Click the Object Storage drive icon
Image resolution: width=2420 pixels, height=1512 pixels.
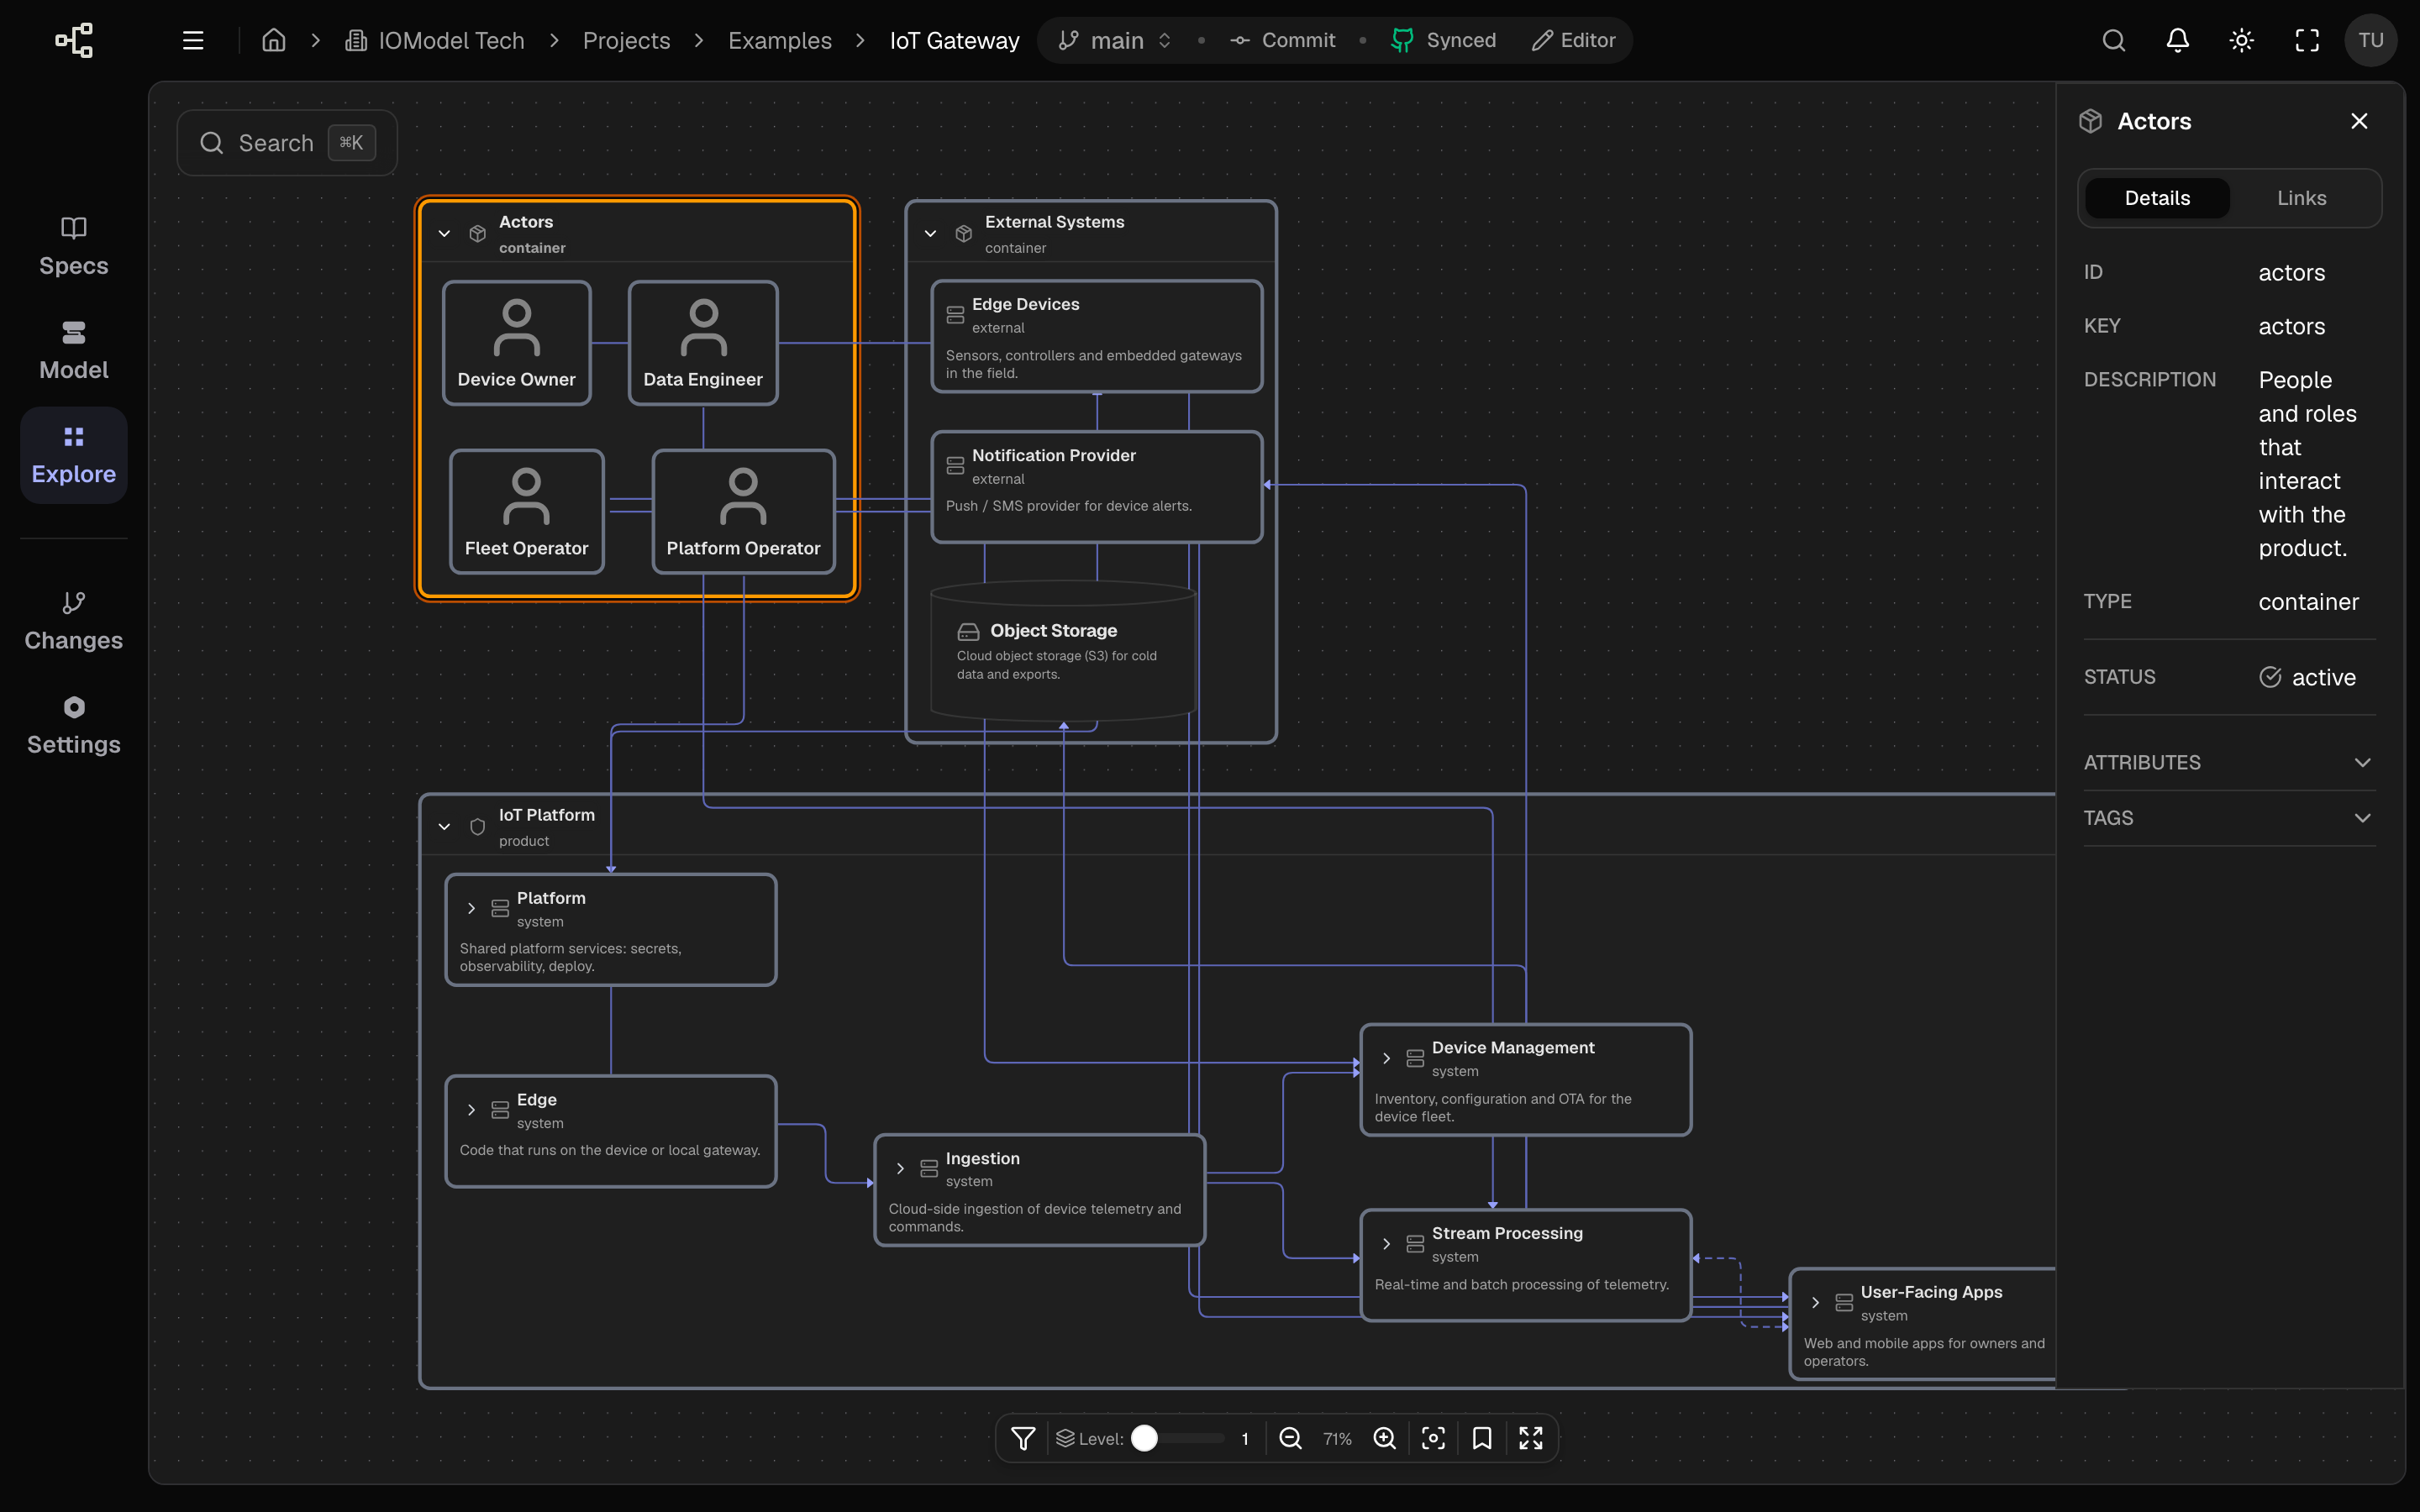968,631
